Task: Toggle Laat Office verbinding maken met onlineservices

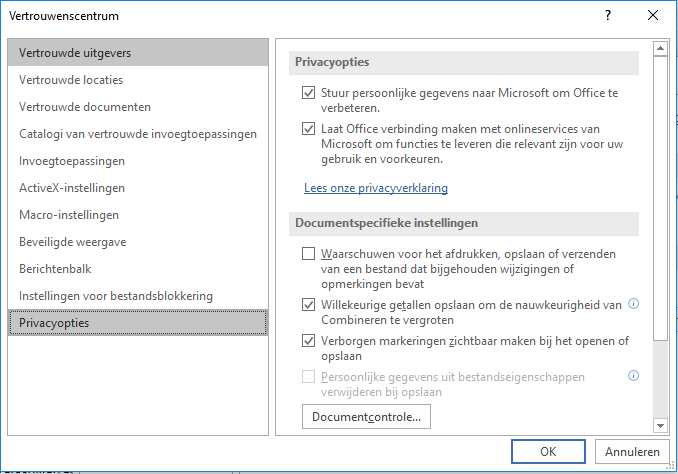Action: [308, 129]
